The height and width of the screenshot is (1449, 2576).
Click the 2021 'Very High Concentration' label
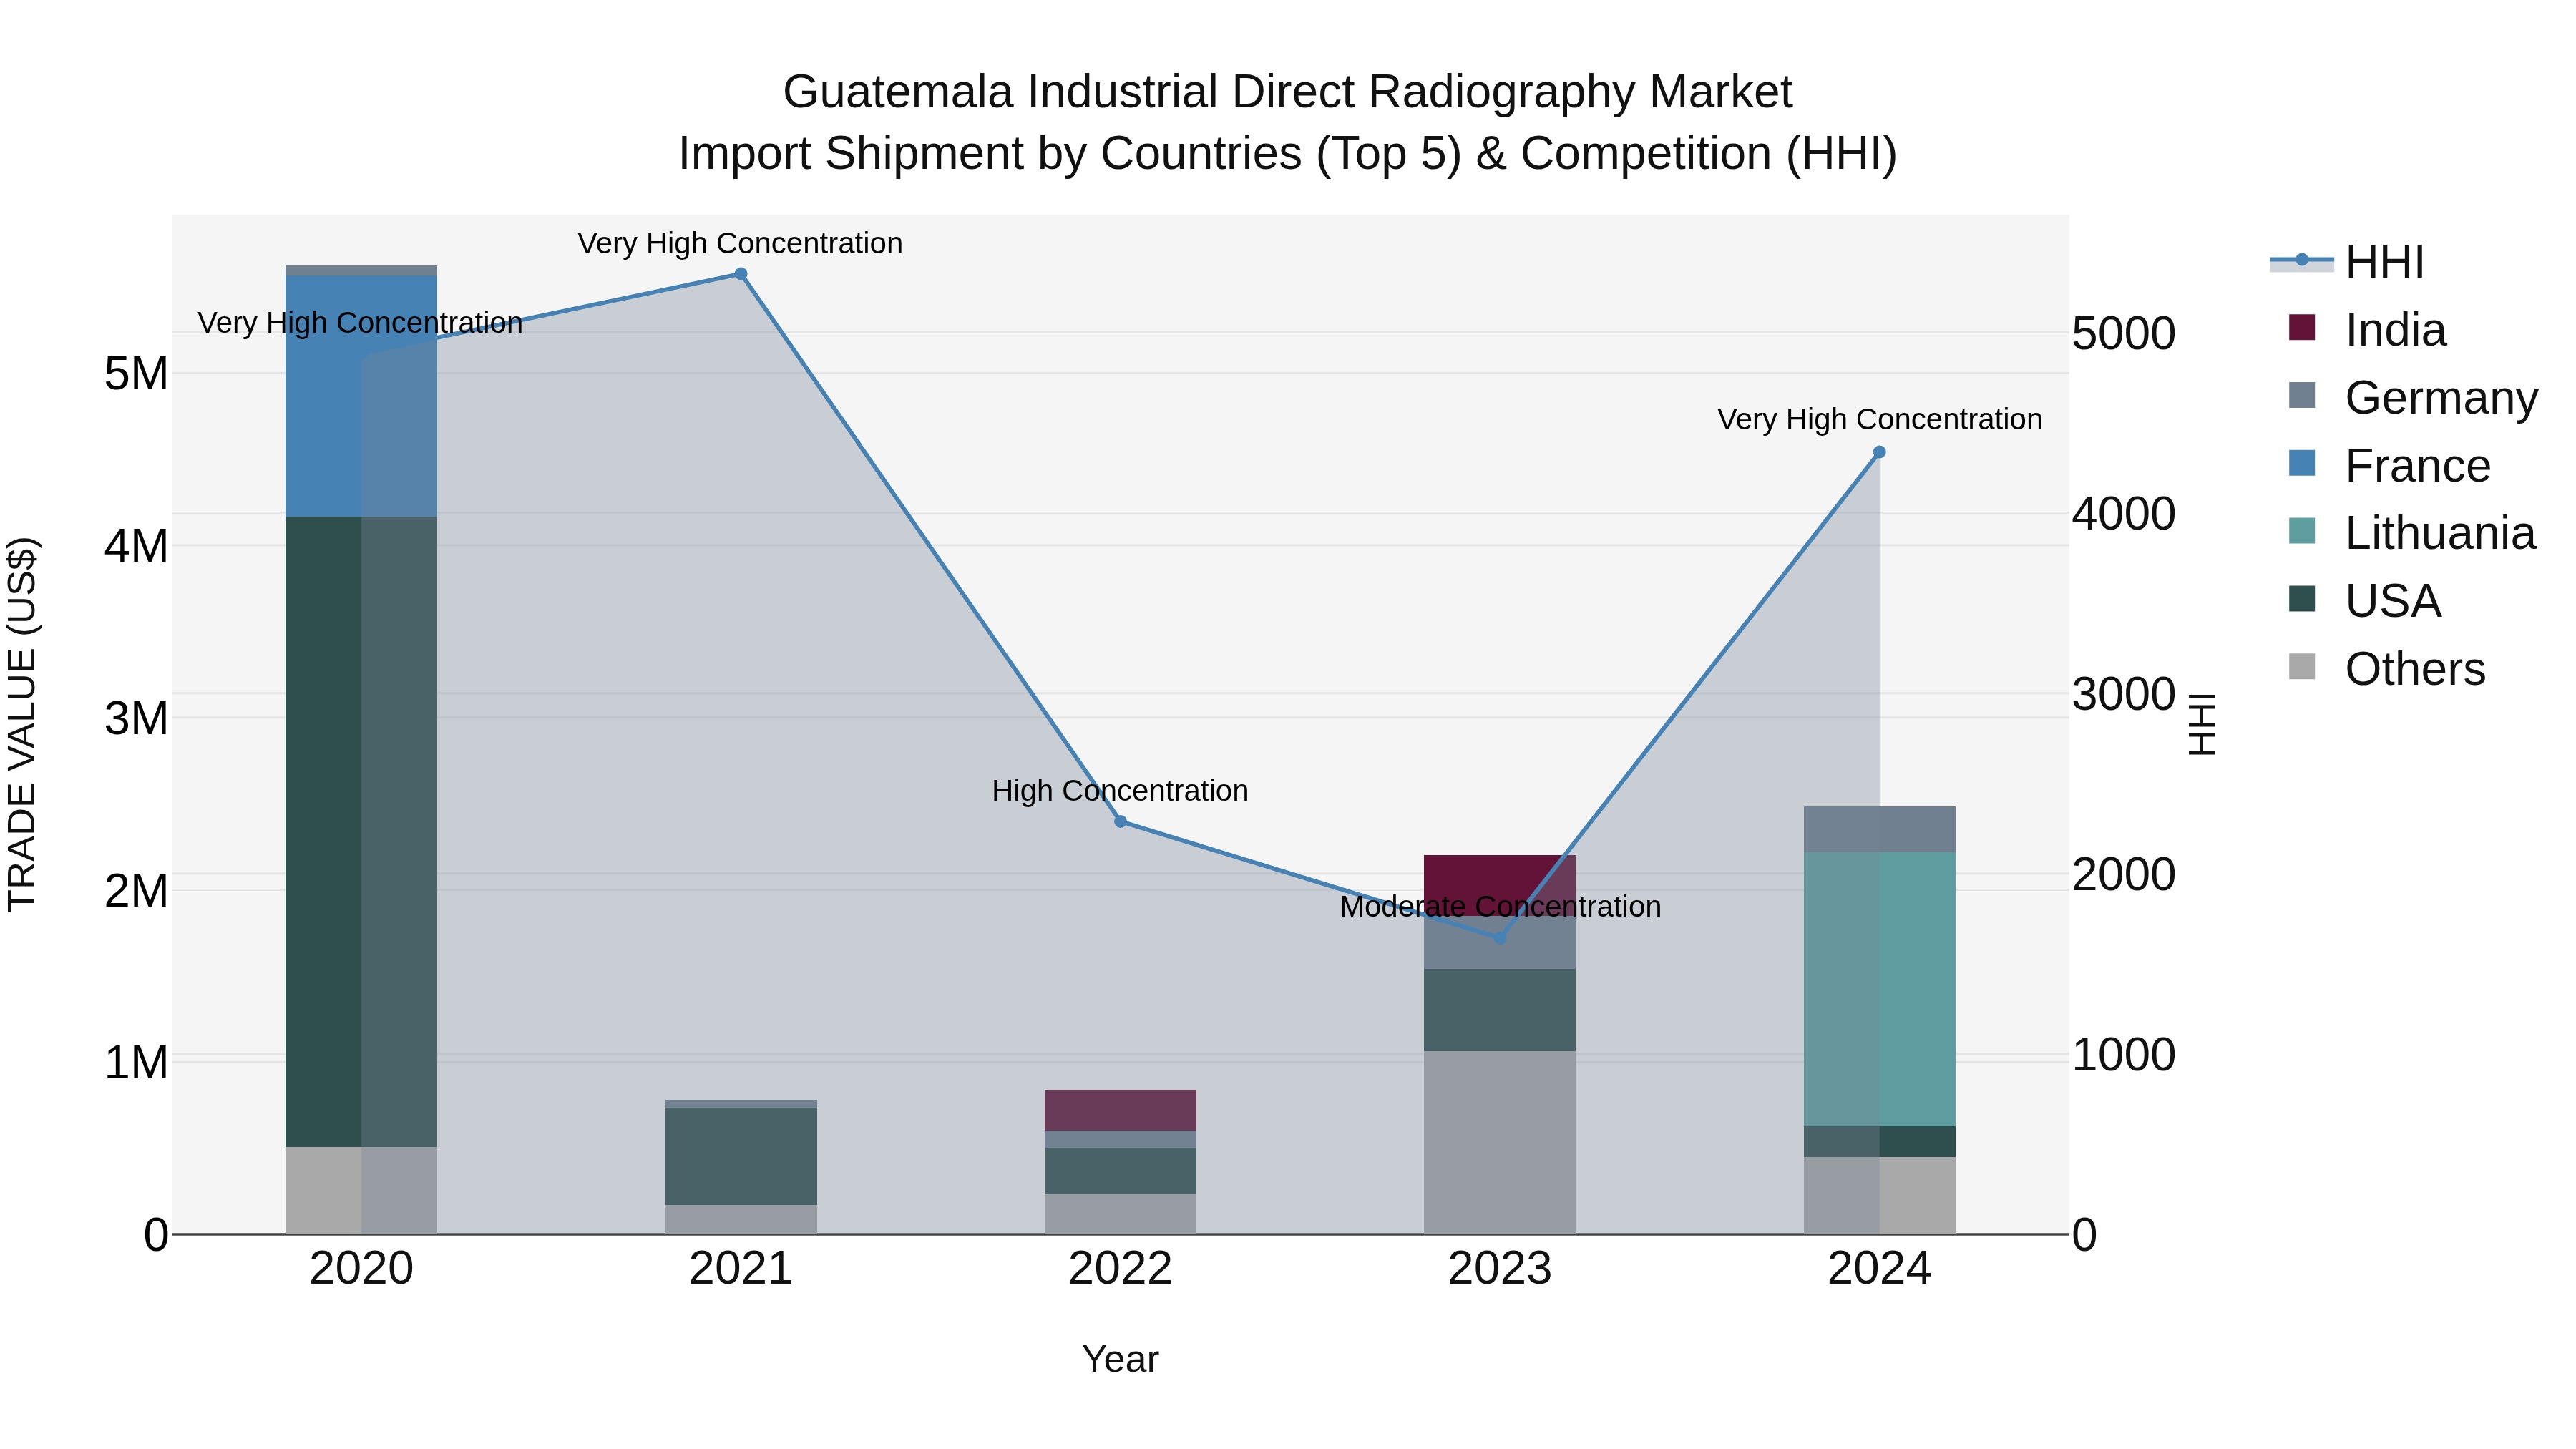point(740,244)
